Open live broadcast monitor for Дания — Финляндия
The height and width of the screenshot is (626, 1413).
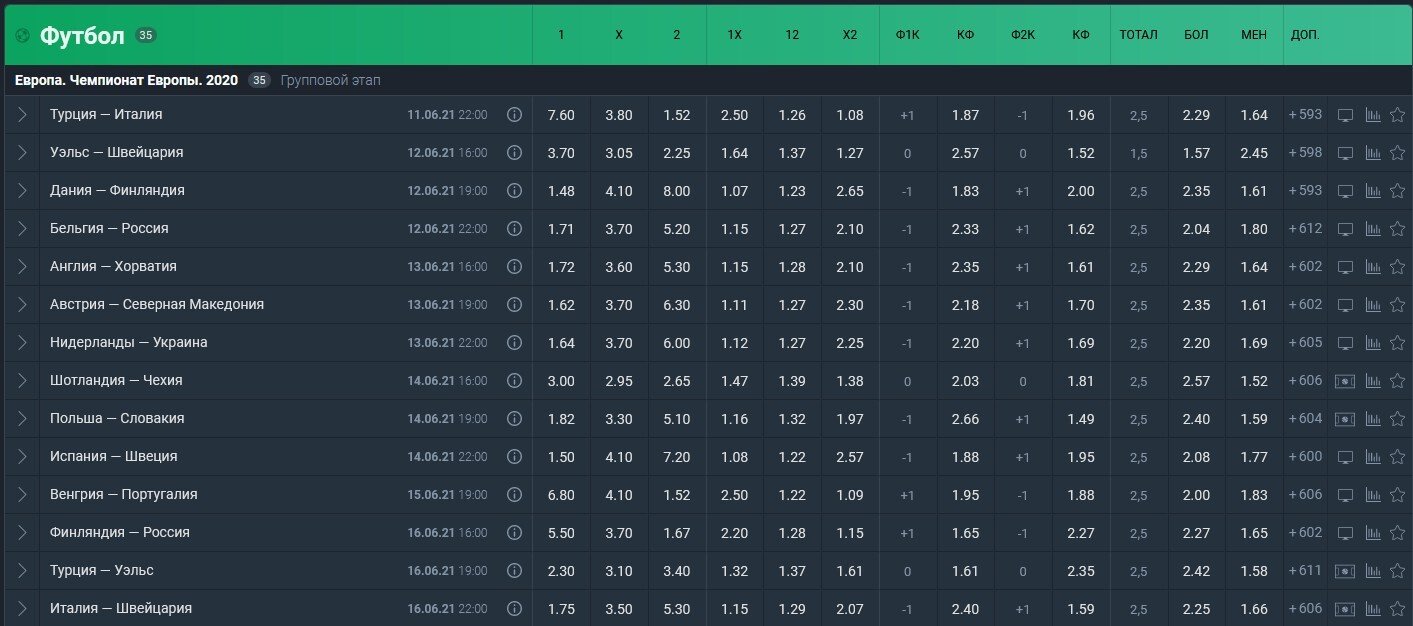pos(1346,191)
